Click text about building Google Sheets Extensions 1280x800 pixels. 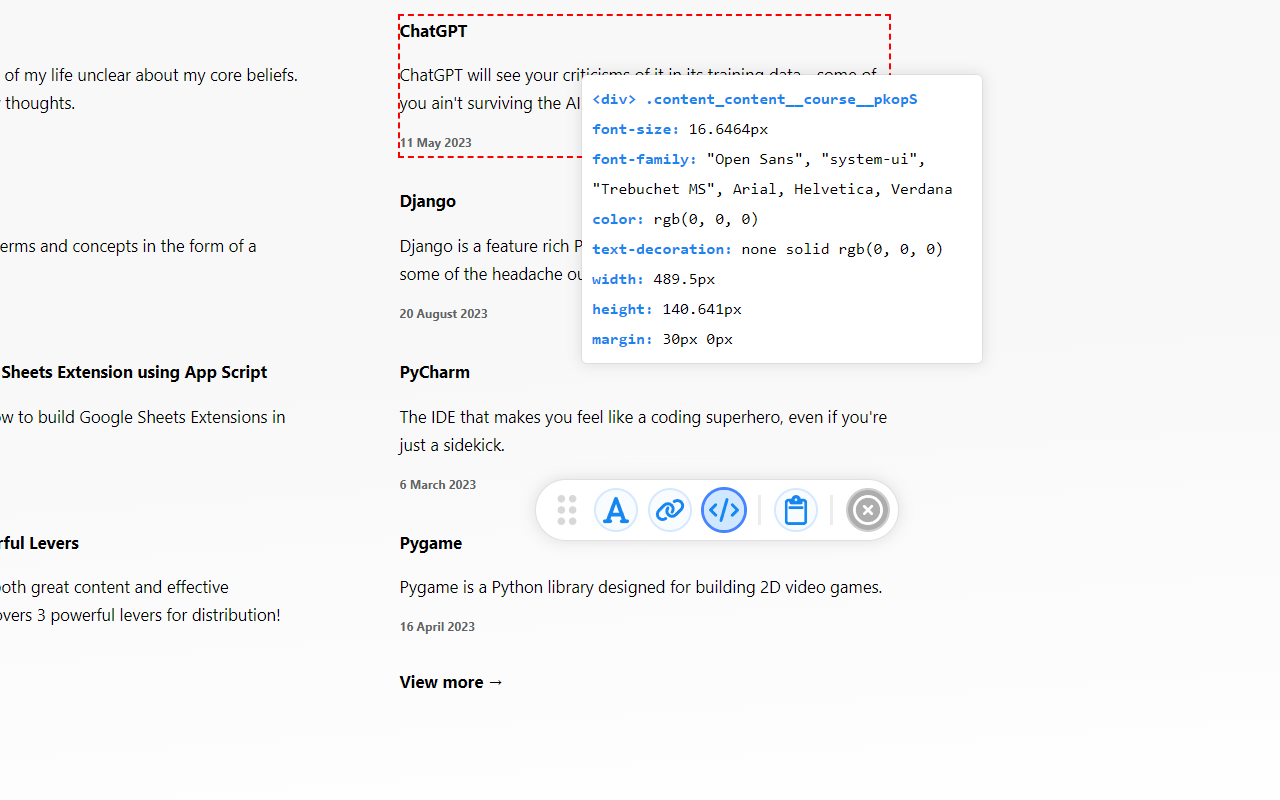coord(142,417)
